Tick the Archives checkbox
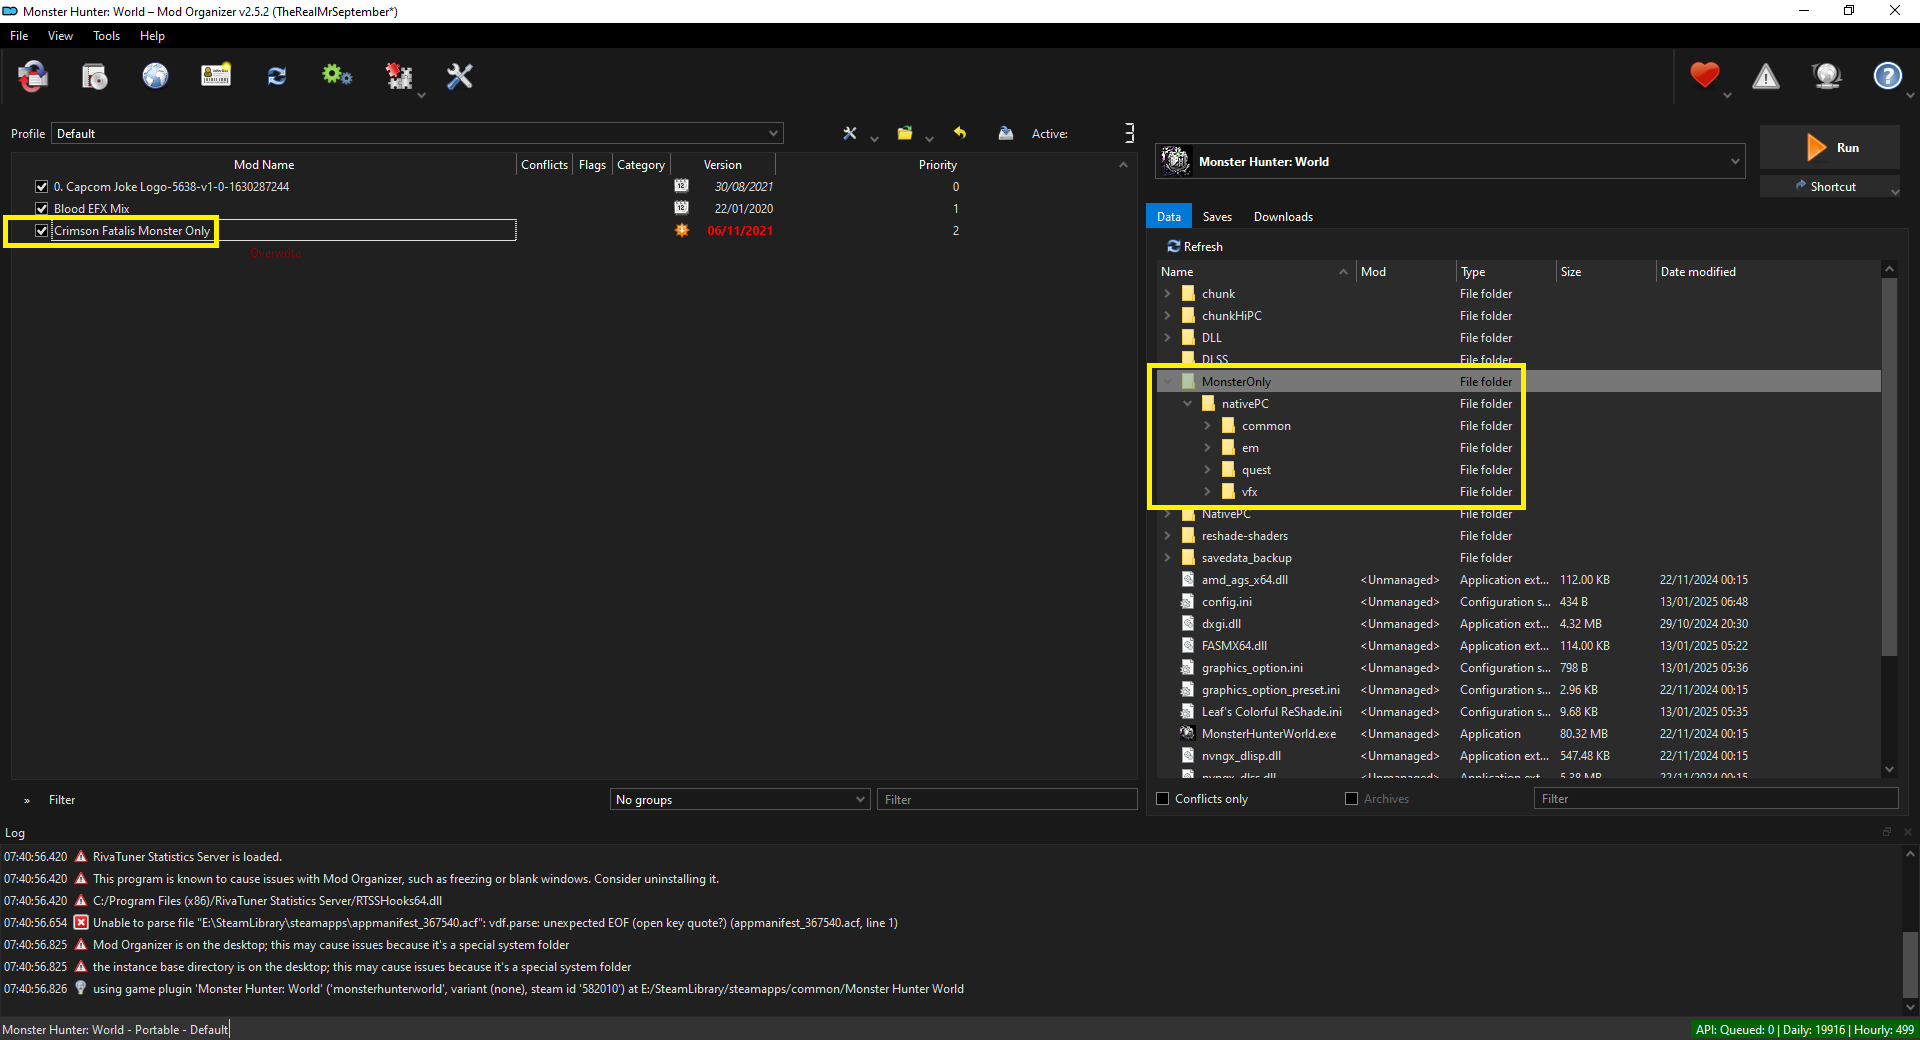Image resolution: width=1920 pixels, height=1040 pixels. click(1352, 799)
